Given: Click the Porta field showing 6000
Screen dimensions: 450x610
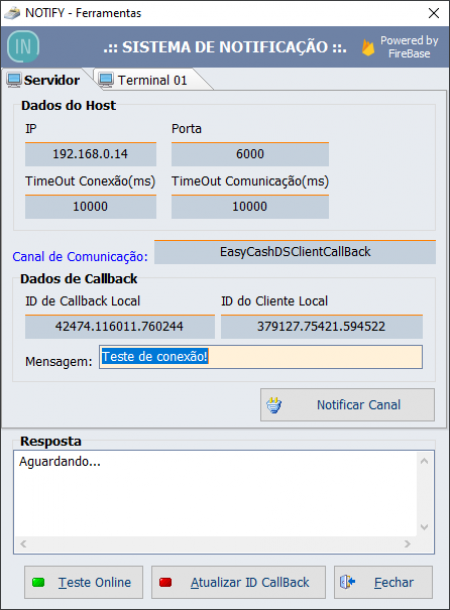Looking at the screenshot, I should coord(250,154).
